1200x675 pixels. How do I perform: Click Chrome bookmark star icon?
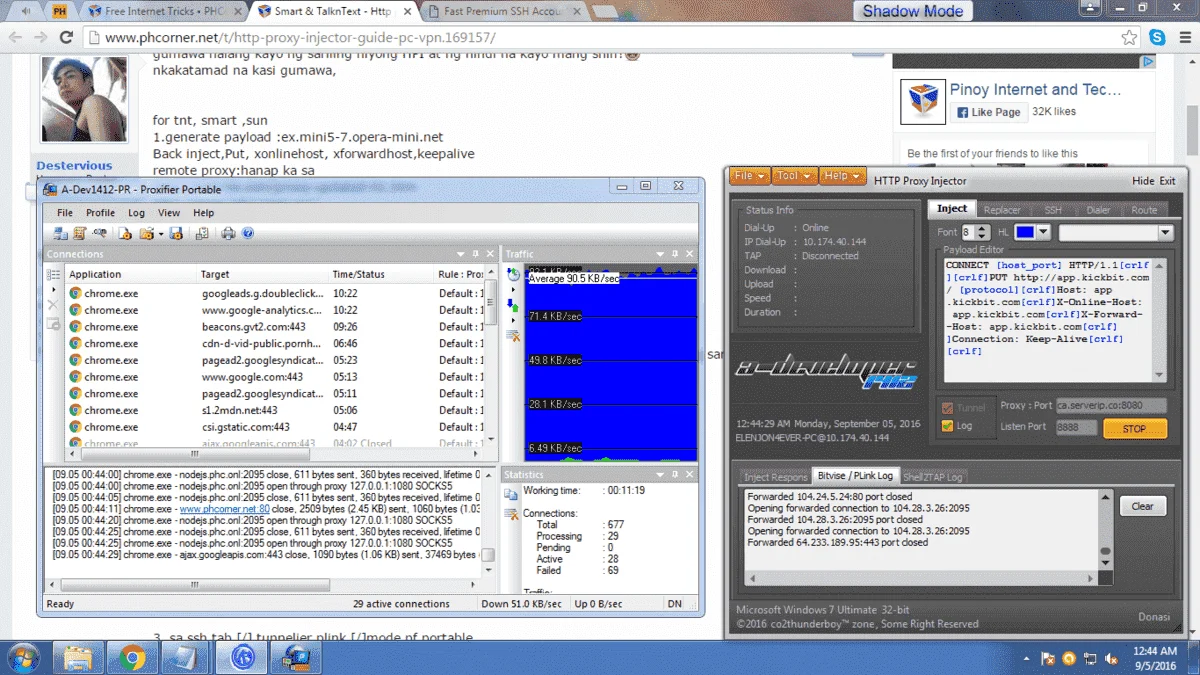tap(1129, 37)
